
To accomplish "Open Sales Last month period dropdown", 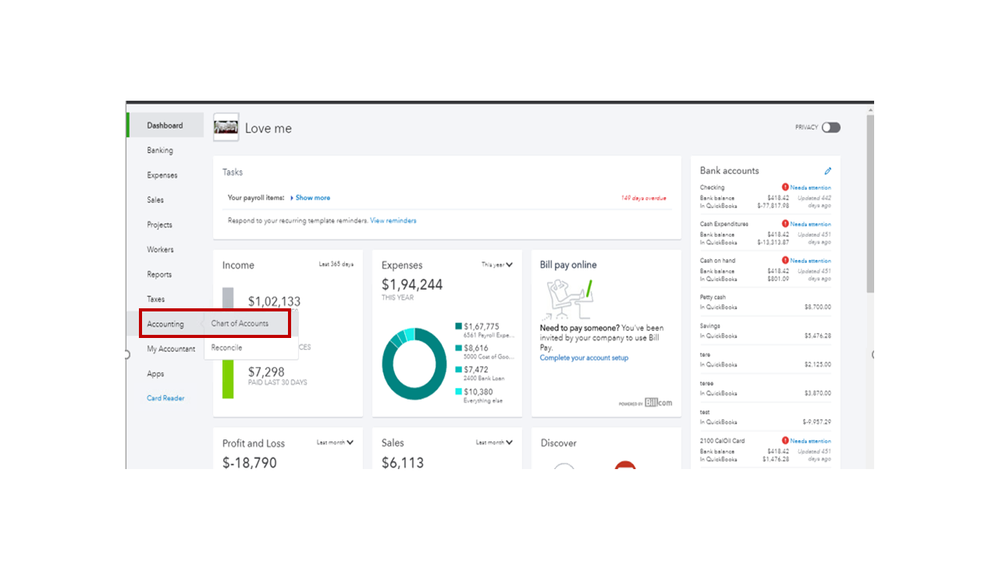I will tap(494, 442).
